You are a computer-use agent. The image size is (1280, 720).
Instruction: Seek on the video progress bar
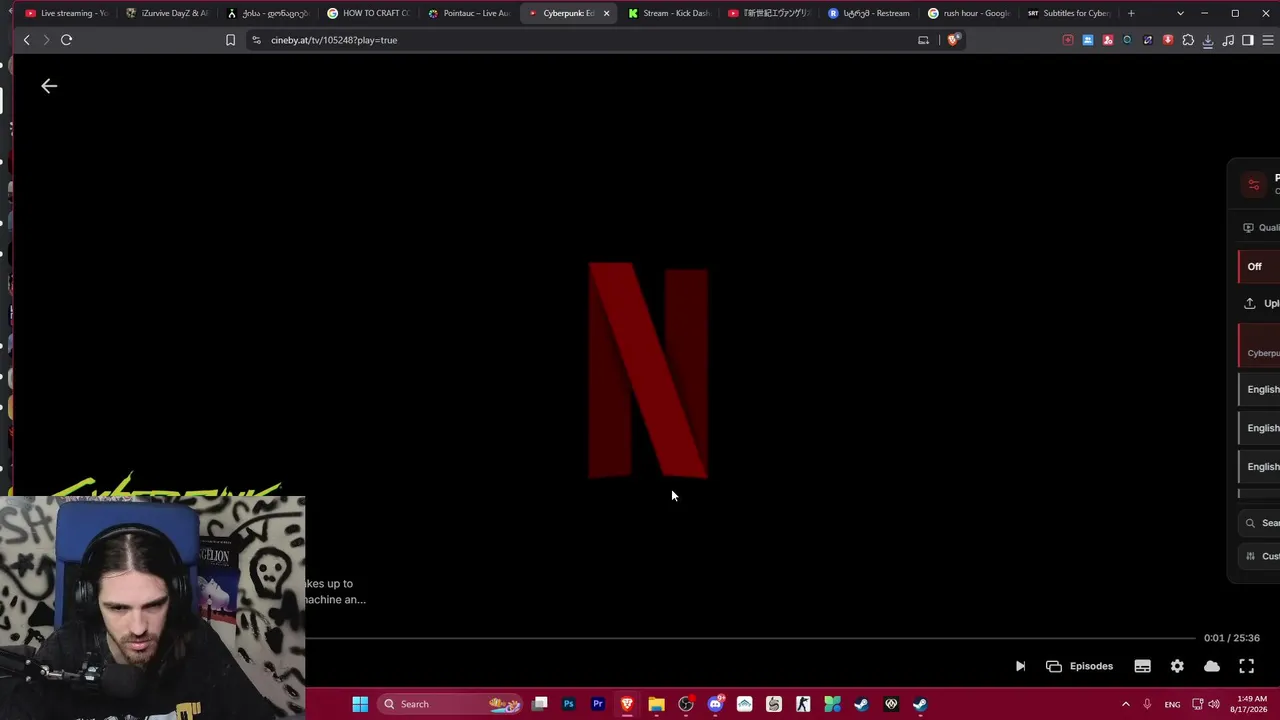pos(750,638)
